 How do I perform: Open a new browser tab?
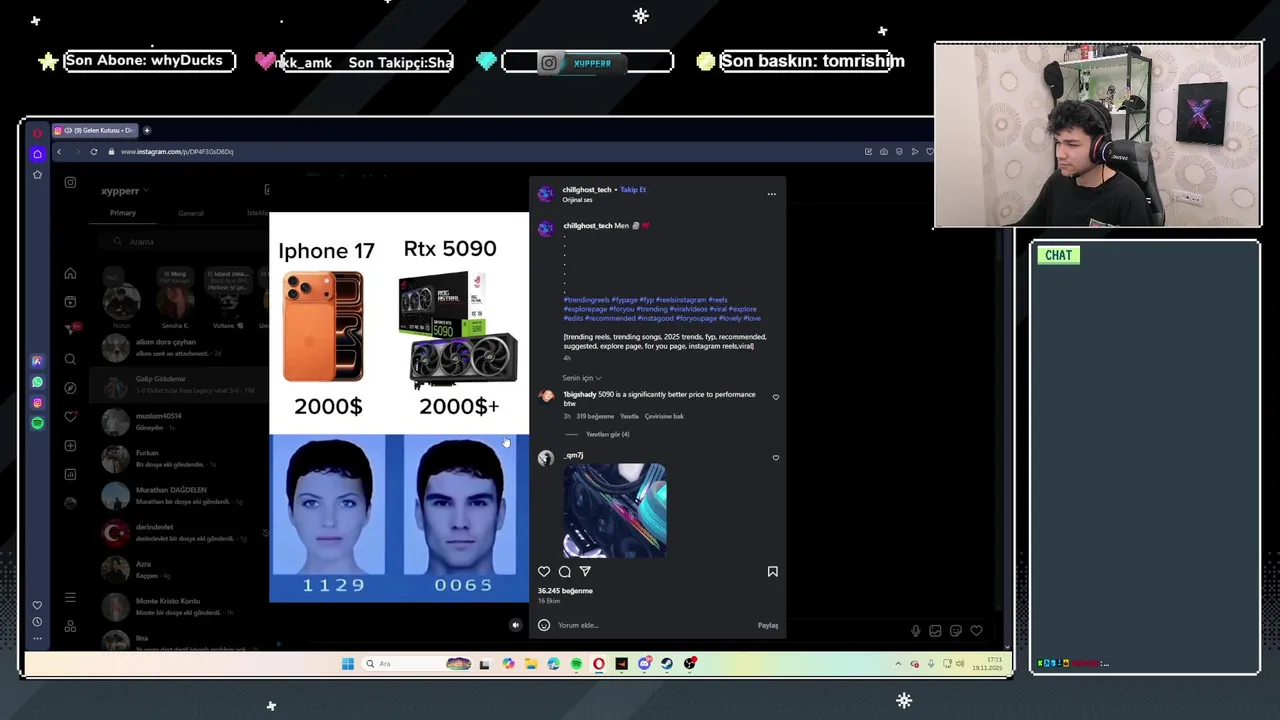click(146, 130)
